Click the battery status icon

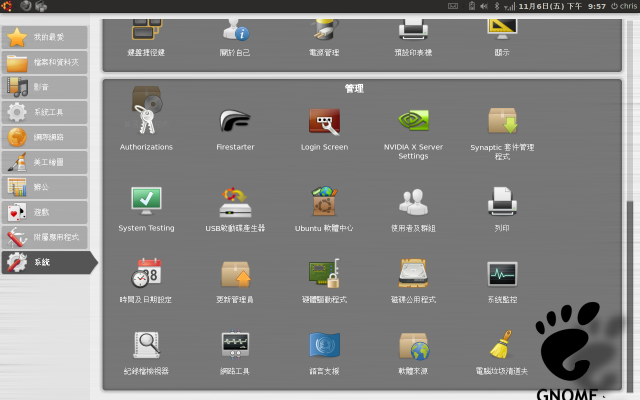coord(472,6)
